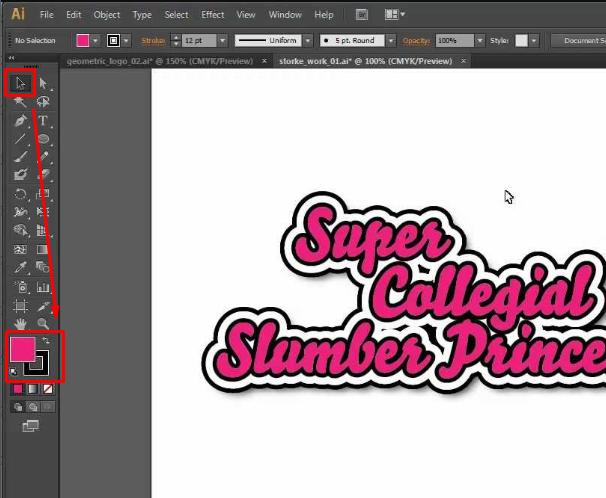Image resolution: width=606 pixels, height=498 pixels.
Task: Click the Opacity 100% input field
Action: tap(448, 40)
